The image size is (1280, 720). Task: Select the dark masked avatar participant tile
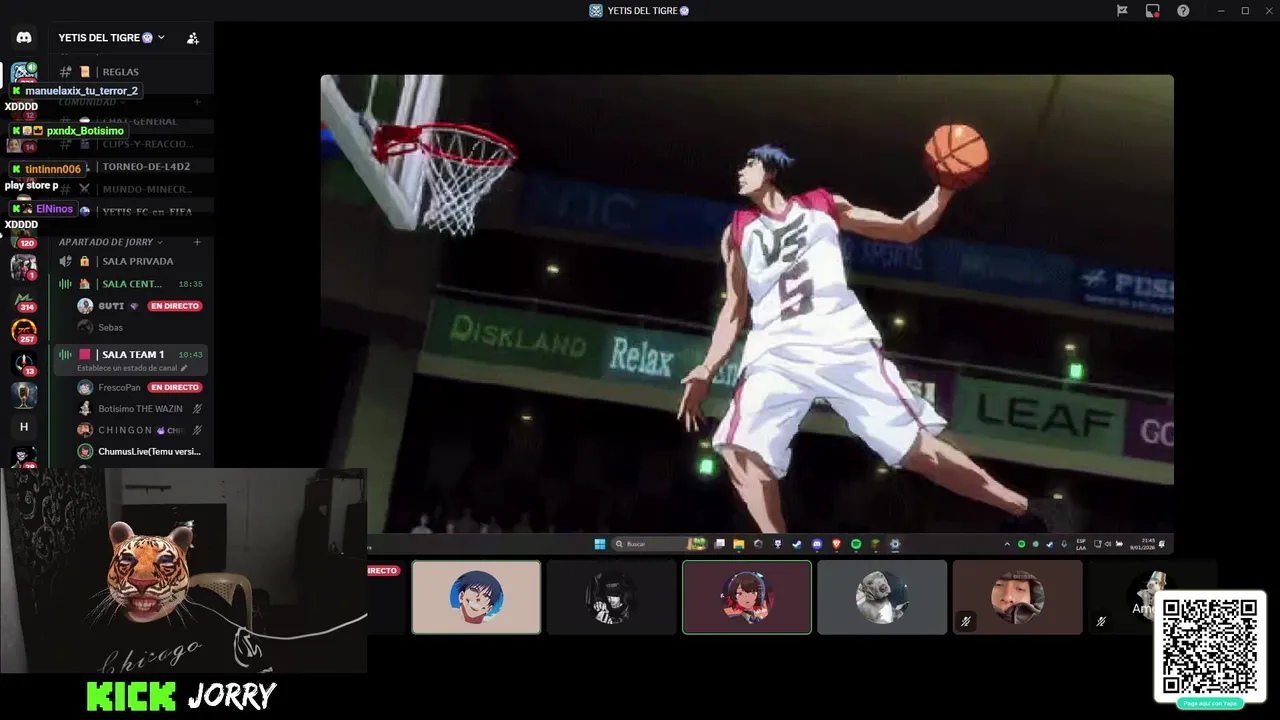[x=612, y=597]
